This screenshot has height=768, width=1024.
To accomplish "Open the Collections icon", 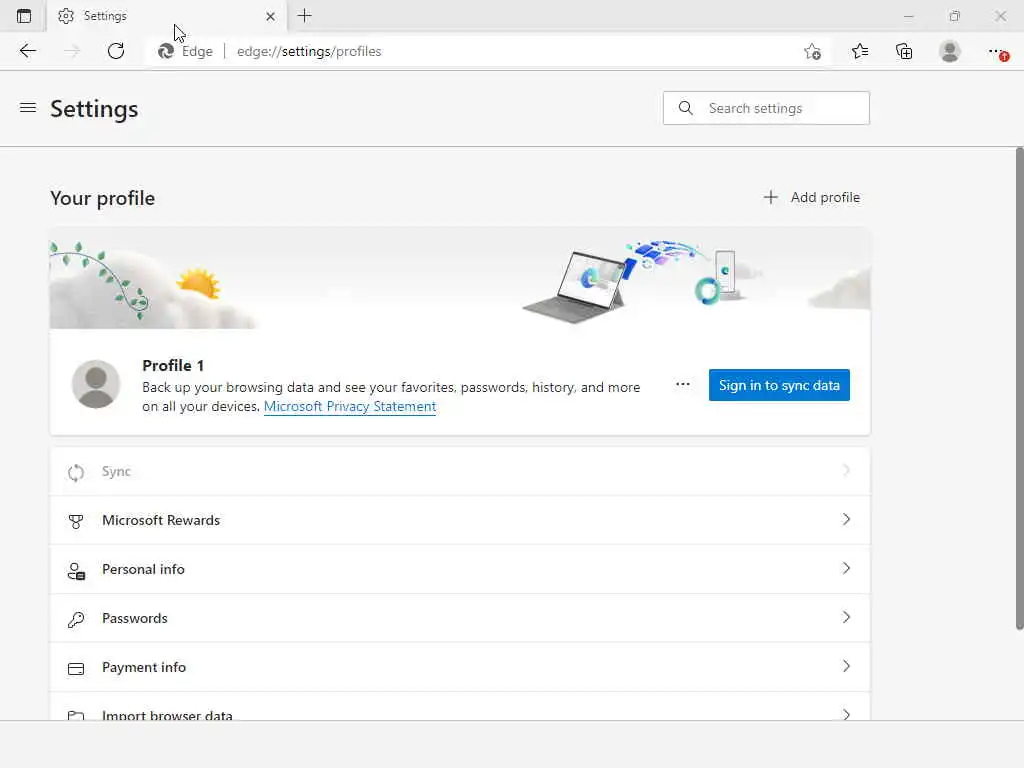I will point(904,51).
